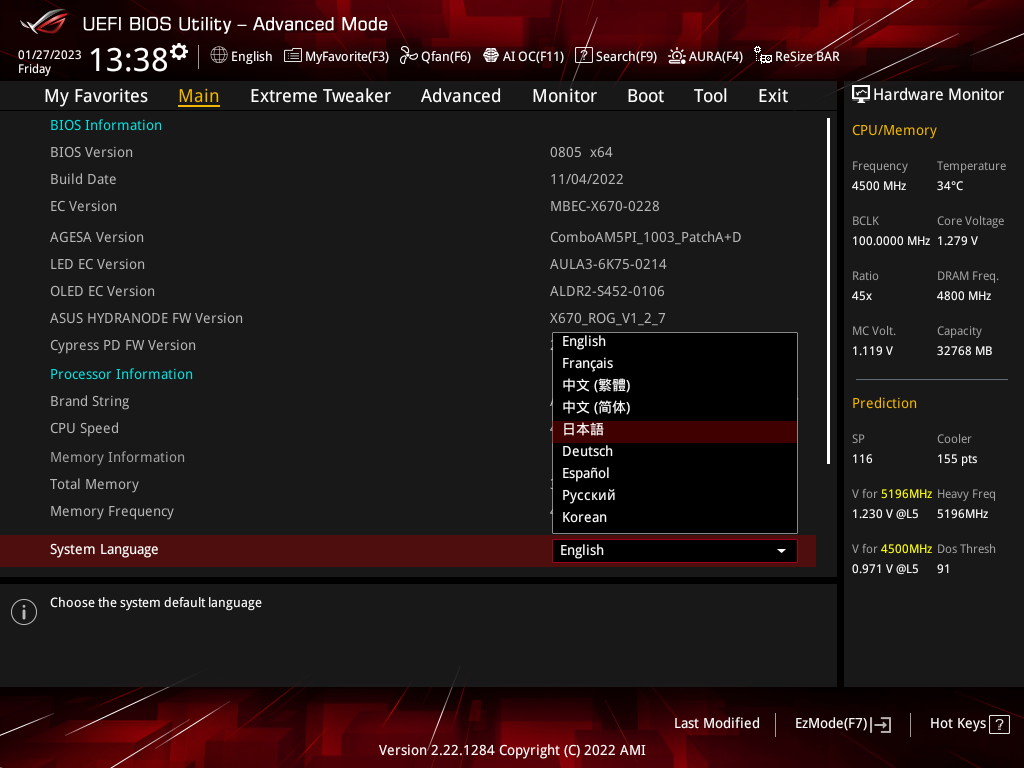Select the highlighted 日本語 option
Image resolution: width=1024 pixels, height=768 pixels.
[x=675, y=430]
